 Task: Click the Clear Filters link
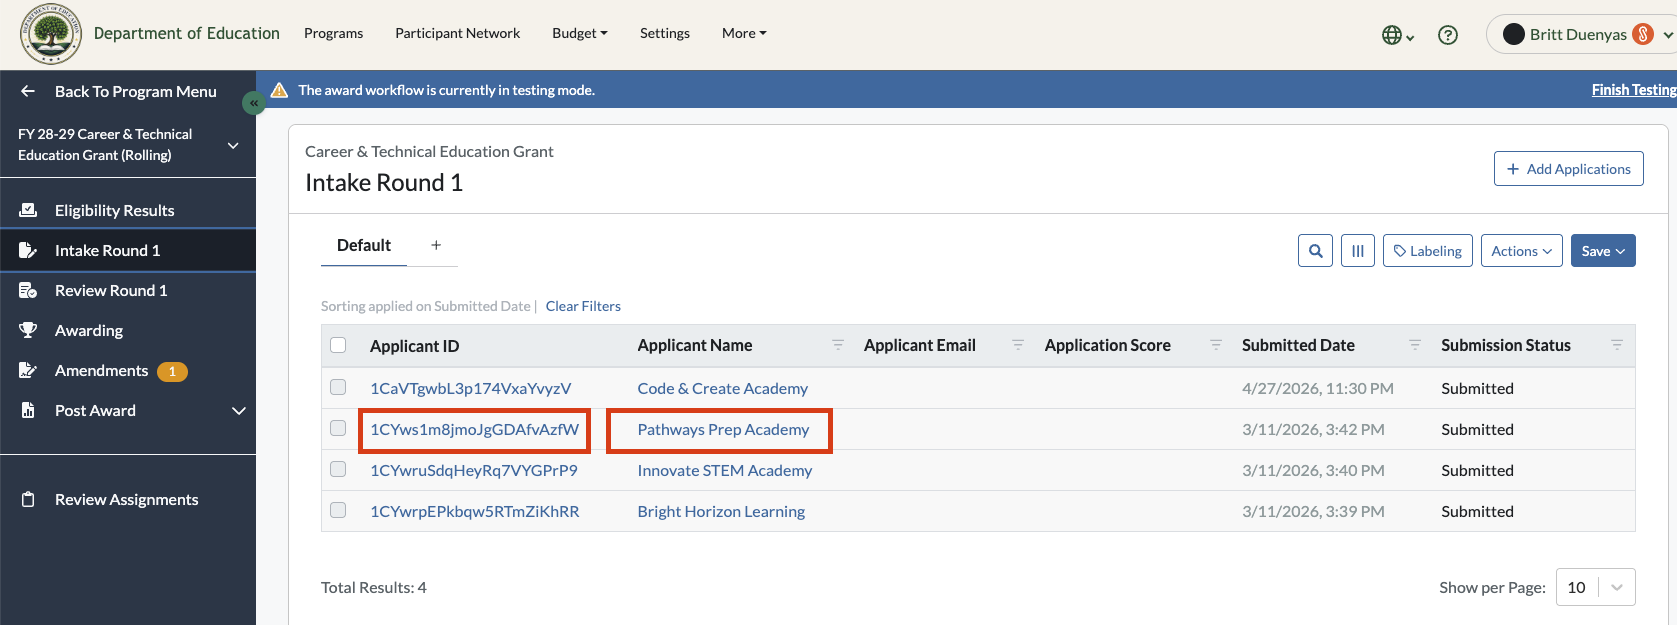(x=583, y=306)
